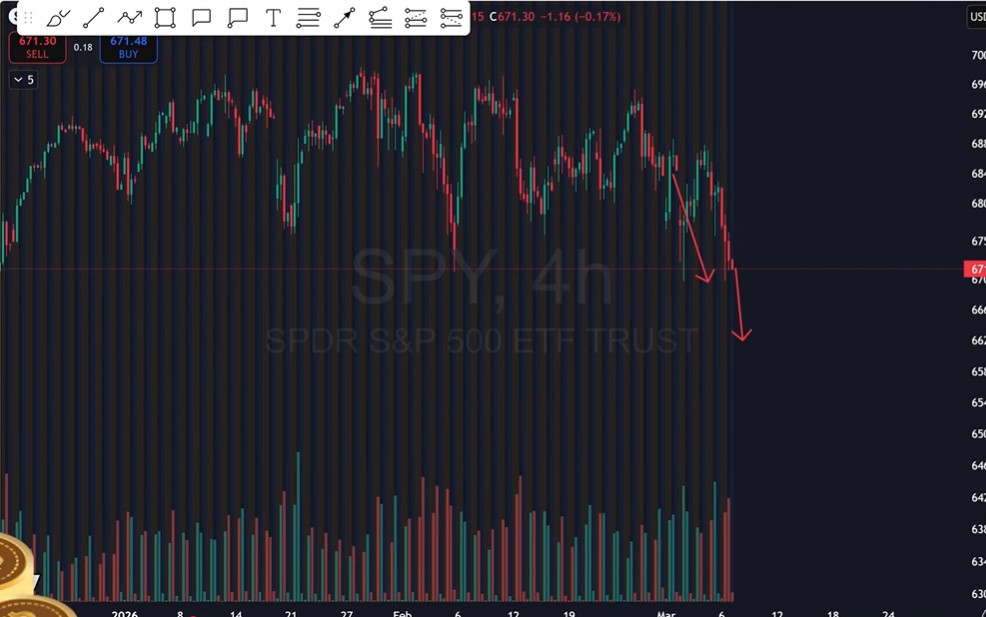986x617 pixels.
Task: Choose the Short Position tool
Action: (451, 18)
